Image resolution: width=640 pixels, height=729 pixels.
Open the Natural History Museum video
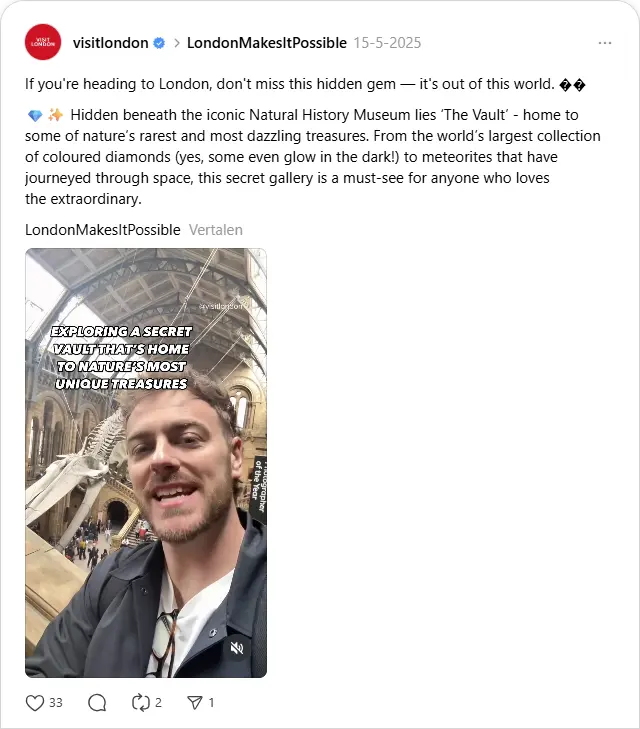coord(146,463)
